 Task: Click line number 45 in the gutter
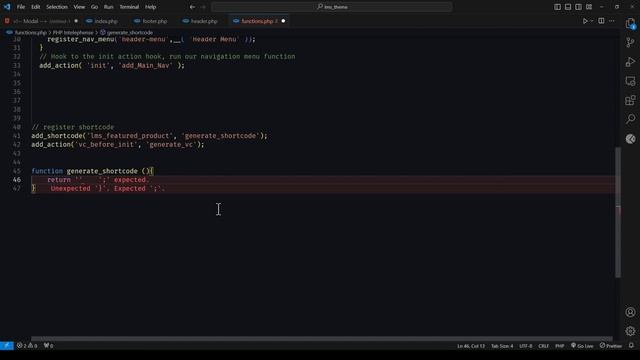(x=16, y=171)
